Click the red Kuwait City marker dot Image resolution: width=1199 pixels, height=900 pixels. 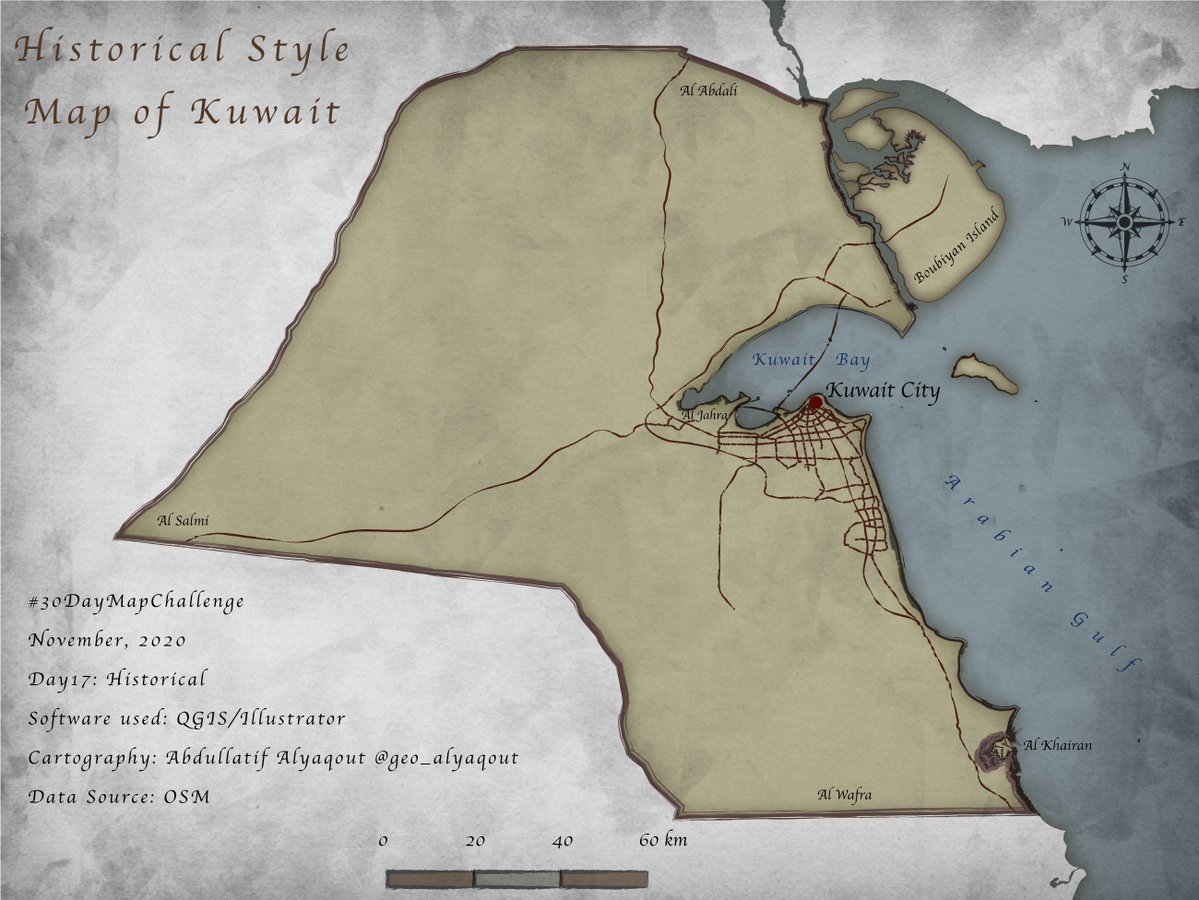tap(816, 402)
